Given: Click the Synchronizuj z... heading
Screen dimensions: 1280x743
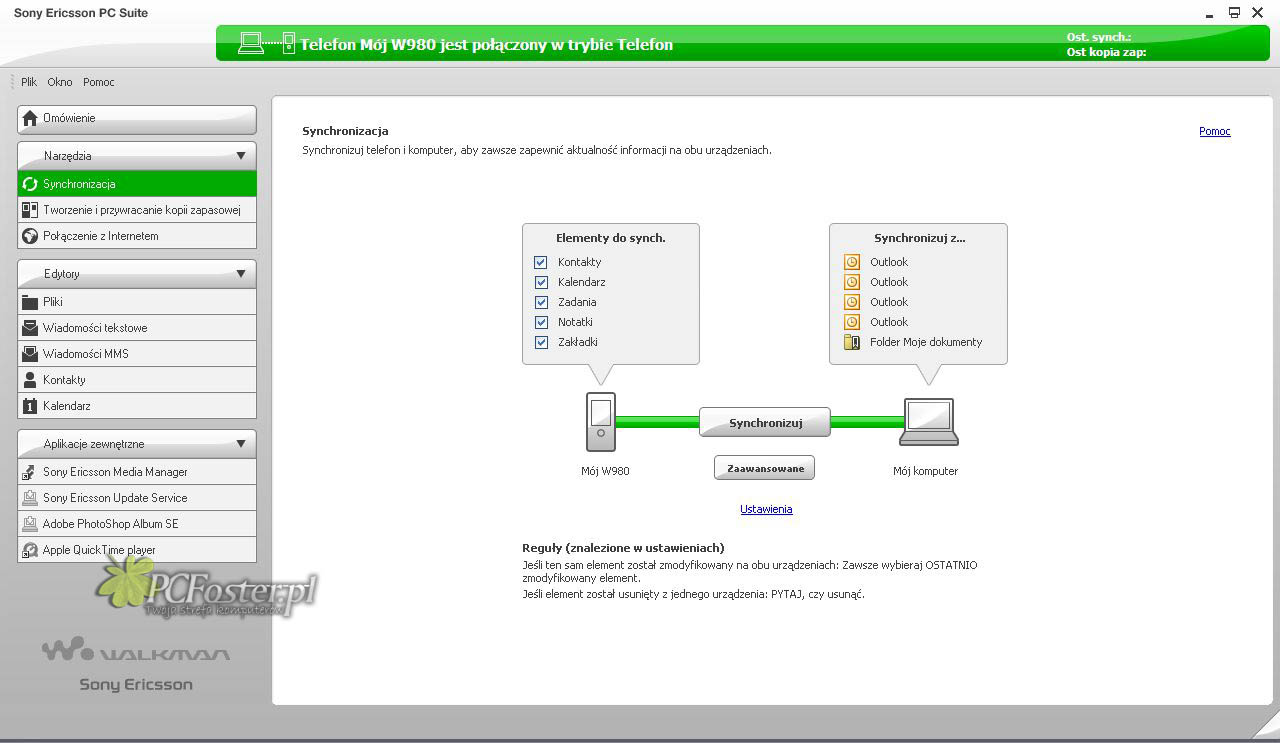Looking at the screenshot, I should point(920,238).
